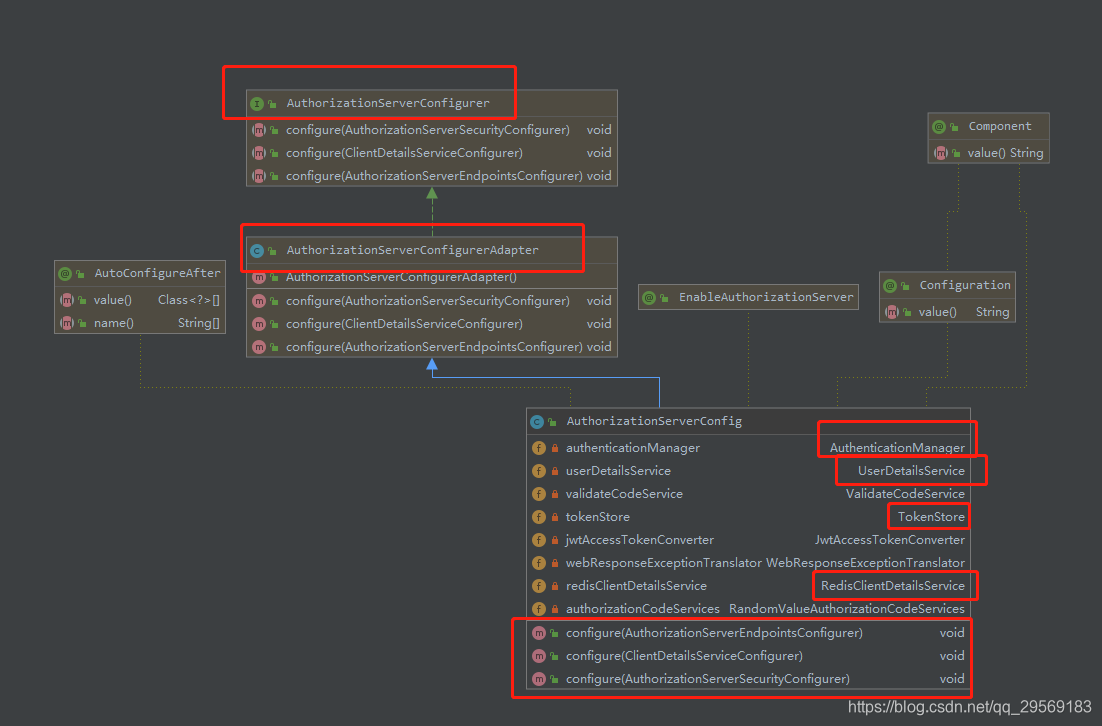
Task: Select the value() String method row in Component
Action: (x=988, y=152)
